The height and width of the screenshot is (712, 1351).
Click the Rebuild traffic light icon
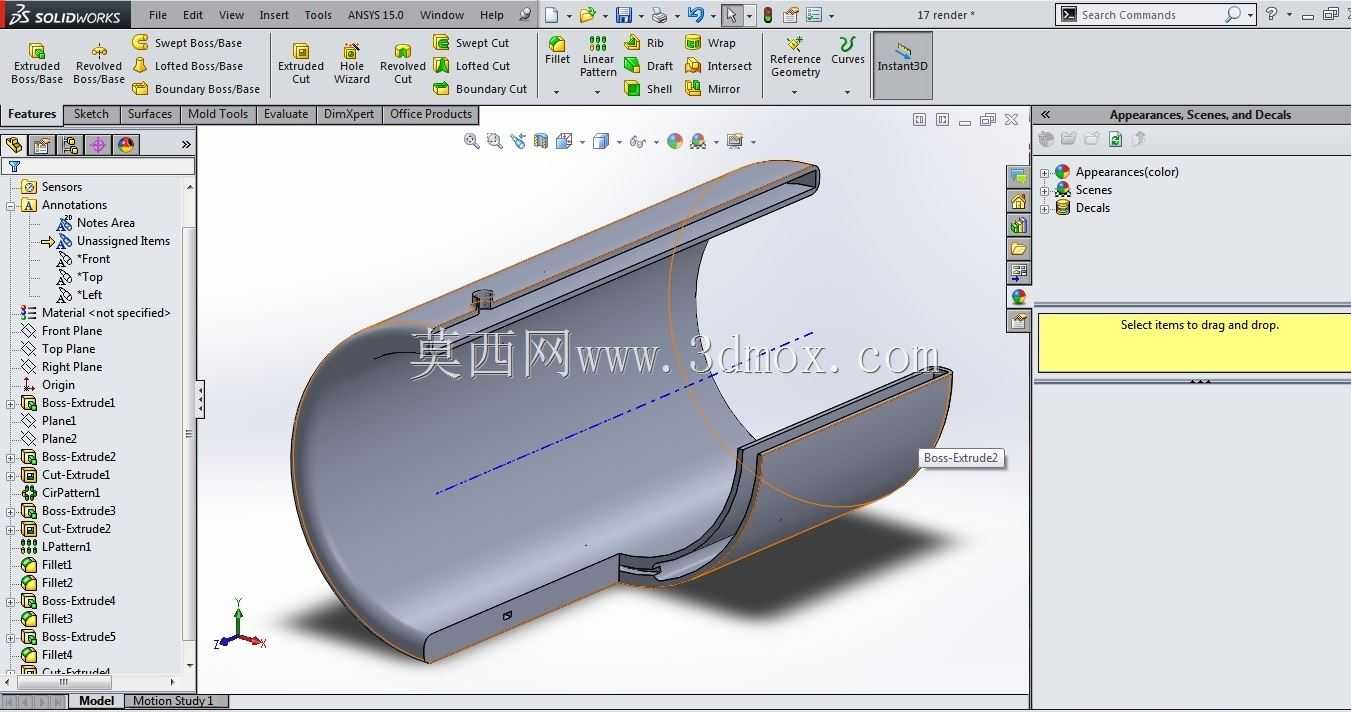coord(768,15)
